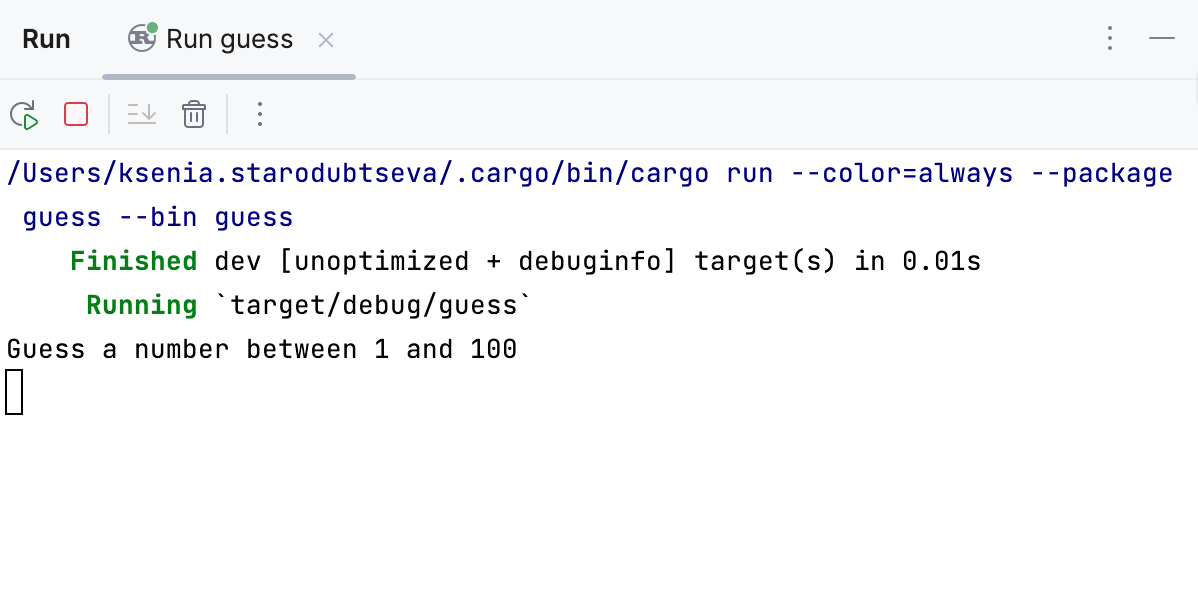Click the '[unoptimized + debuginfo]' text

point(477,262)
